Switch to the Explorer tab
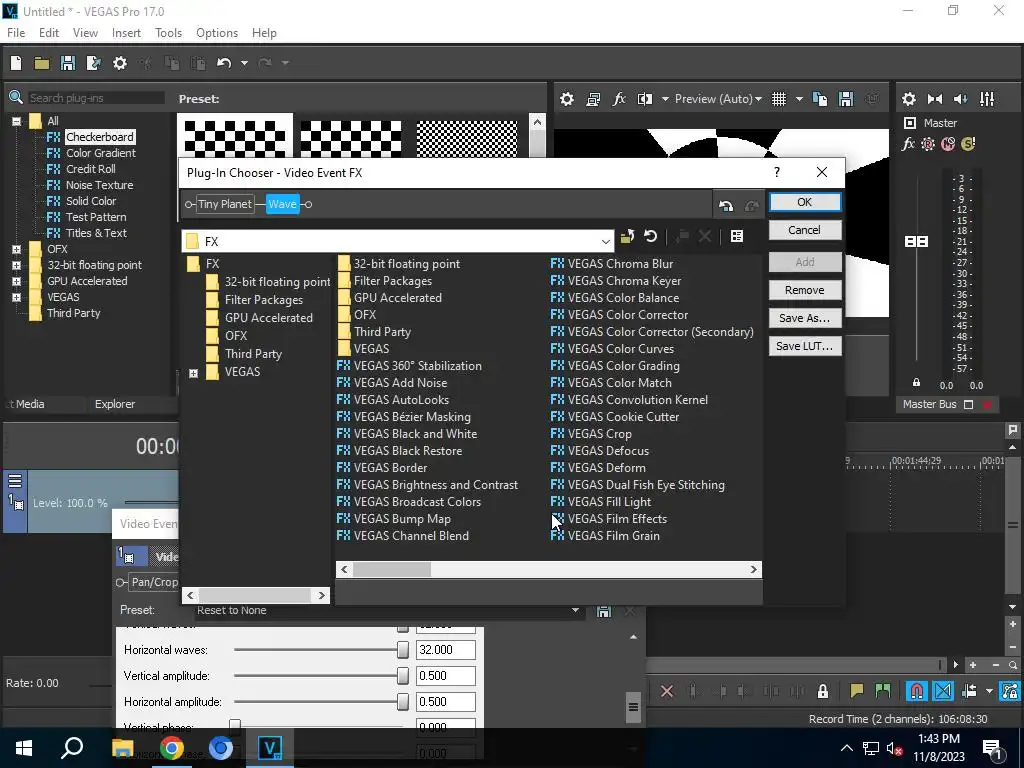Image resolution: width=1024 pixels, height=768 pixels. (x=115, y=404)
